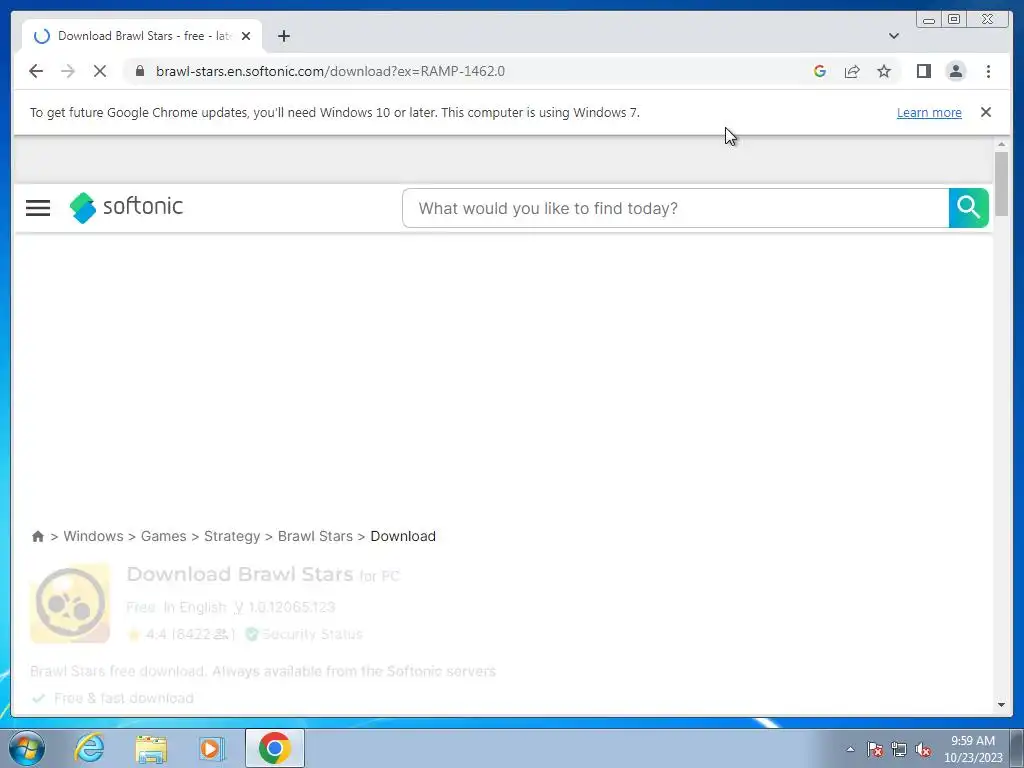This screenshot has width=1024, height=768.
Task: Go to the Softonic logo homepage
Action: click(x=126, y=207)
